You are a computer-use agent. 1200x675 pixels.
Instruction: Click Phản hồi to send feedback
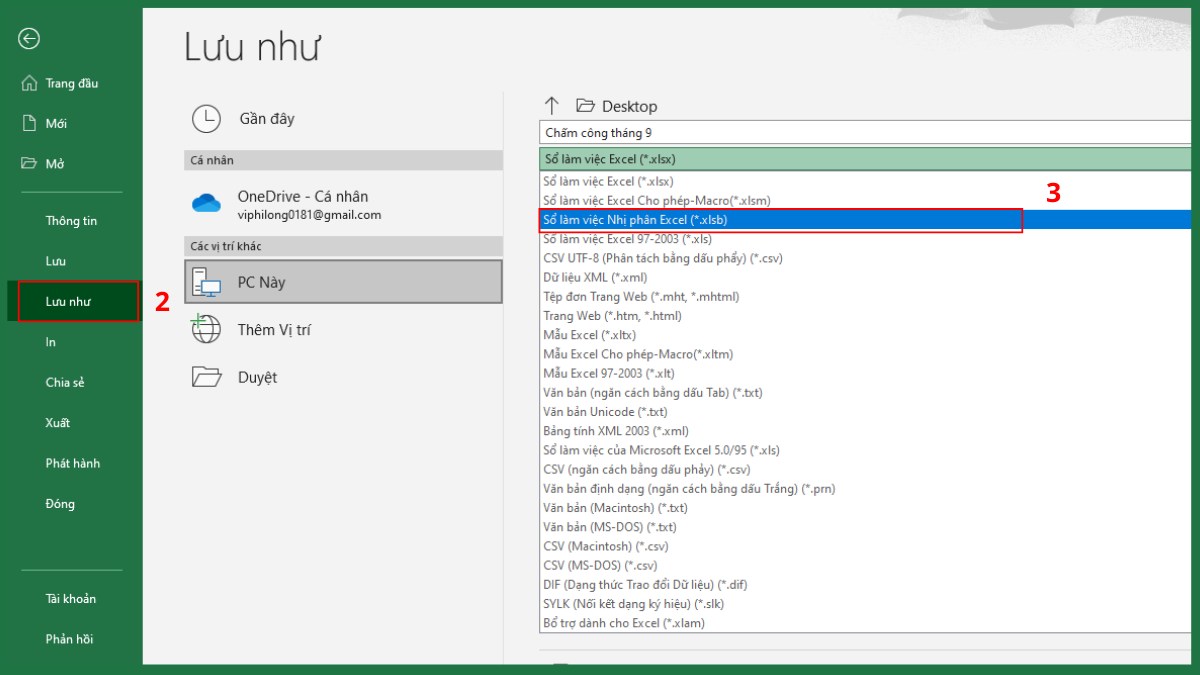pos(68,639)
